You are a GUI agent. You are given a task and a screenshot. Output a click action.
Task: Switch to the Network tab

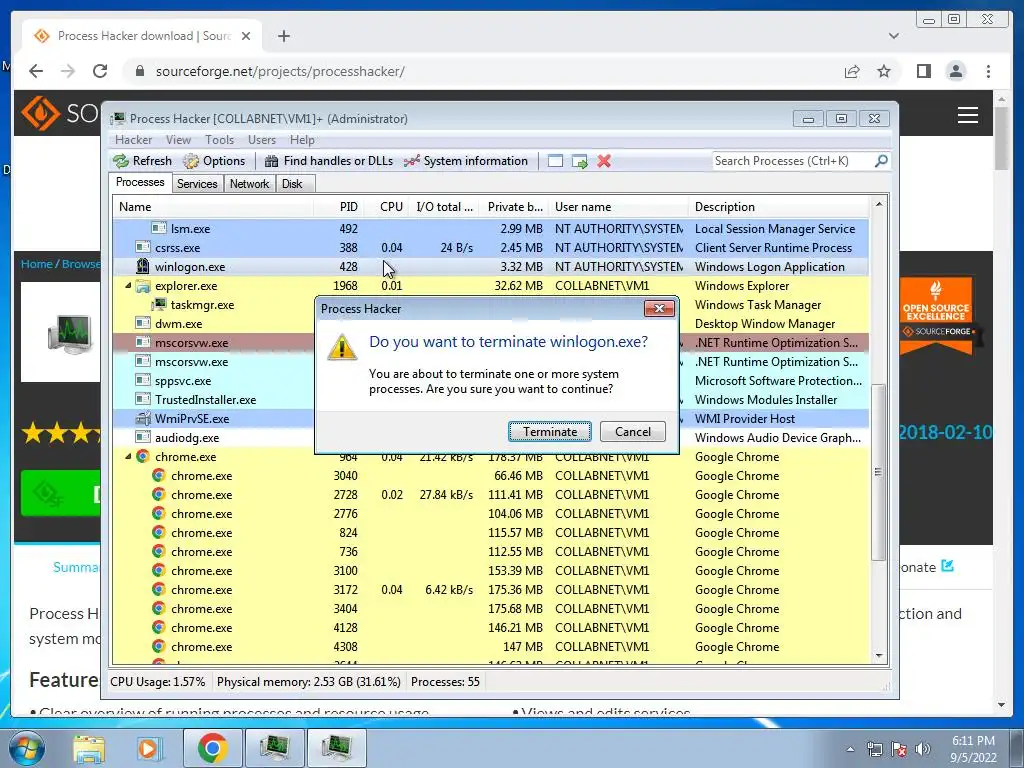249,184
